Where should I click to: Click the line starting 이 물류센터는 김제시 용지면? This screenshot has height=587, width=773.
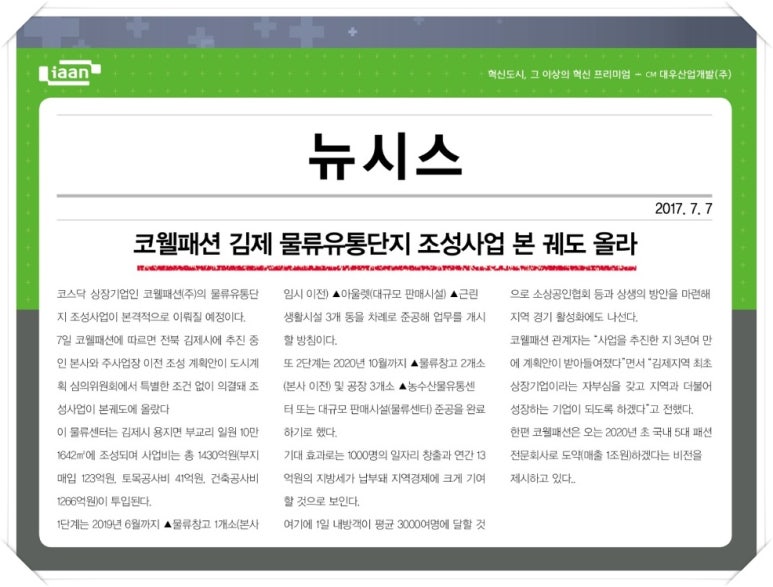coord(158,432)
